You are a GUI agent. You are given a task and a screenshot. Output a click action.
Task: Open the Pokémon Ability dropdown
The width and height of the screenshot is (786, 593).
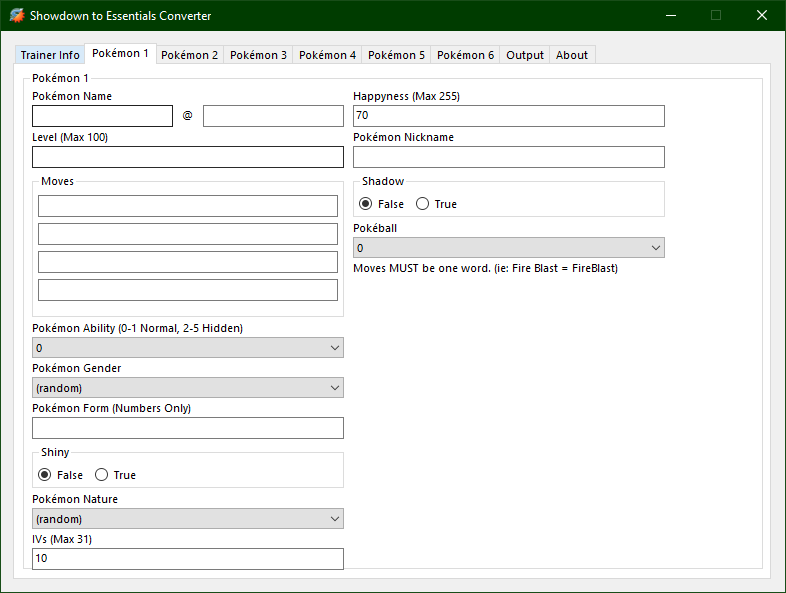click(188, 348)
